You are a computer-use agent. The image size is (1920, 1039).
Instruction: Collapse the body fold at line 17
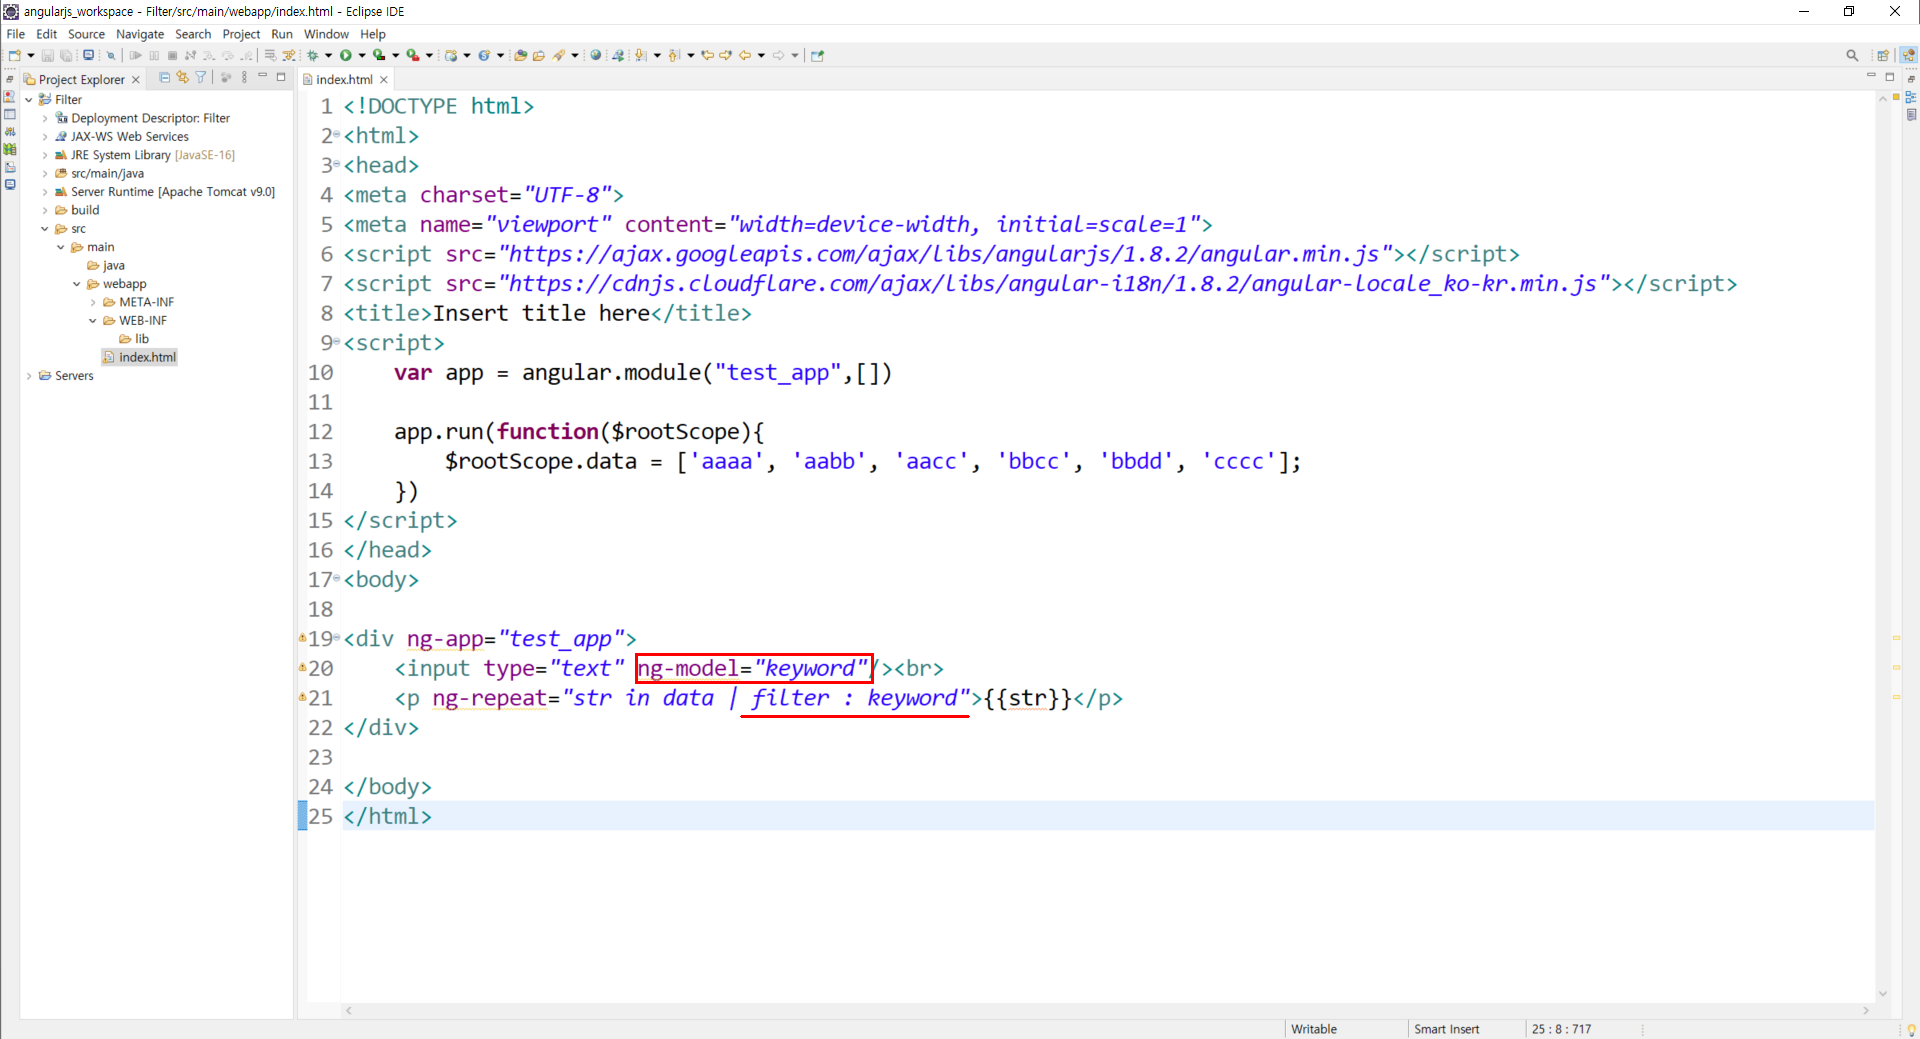pyautogui.click(x=337, y=578)
